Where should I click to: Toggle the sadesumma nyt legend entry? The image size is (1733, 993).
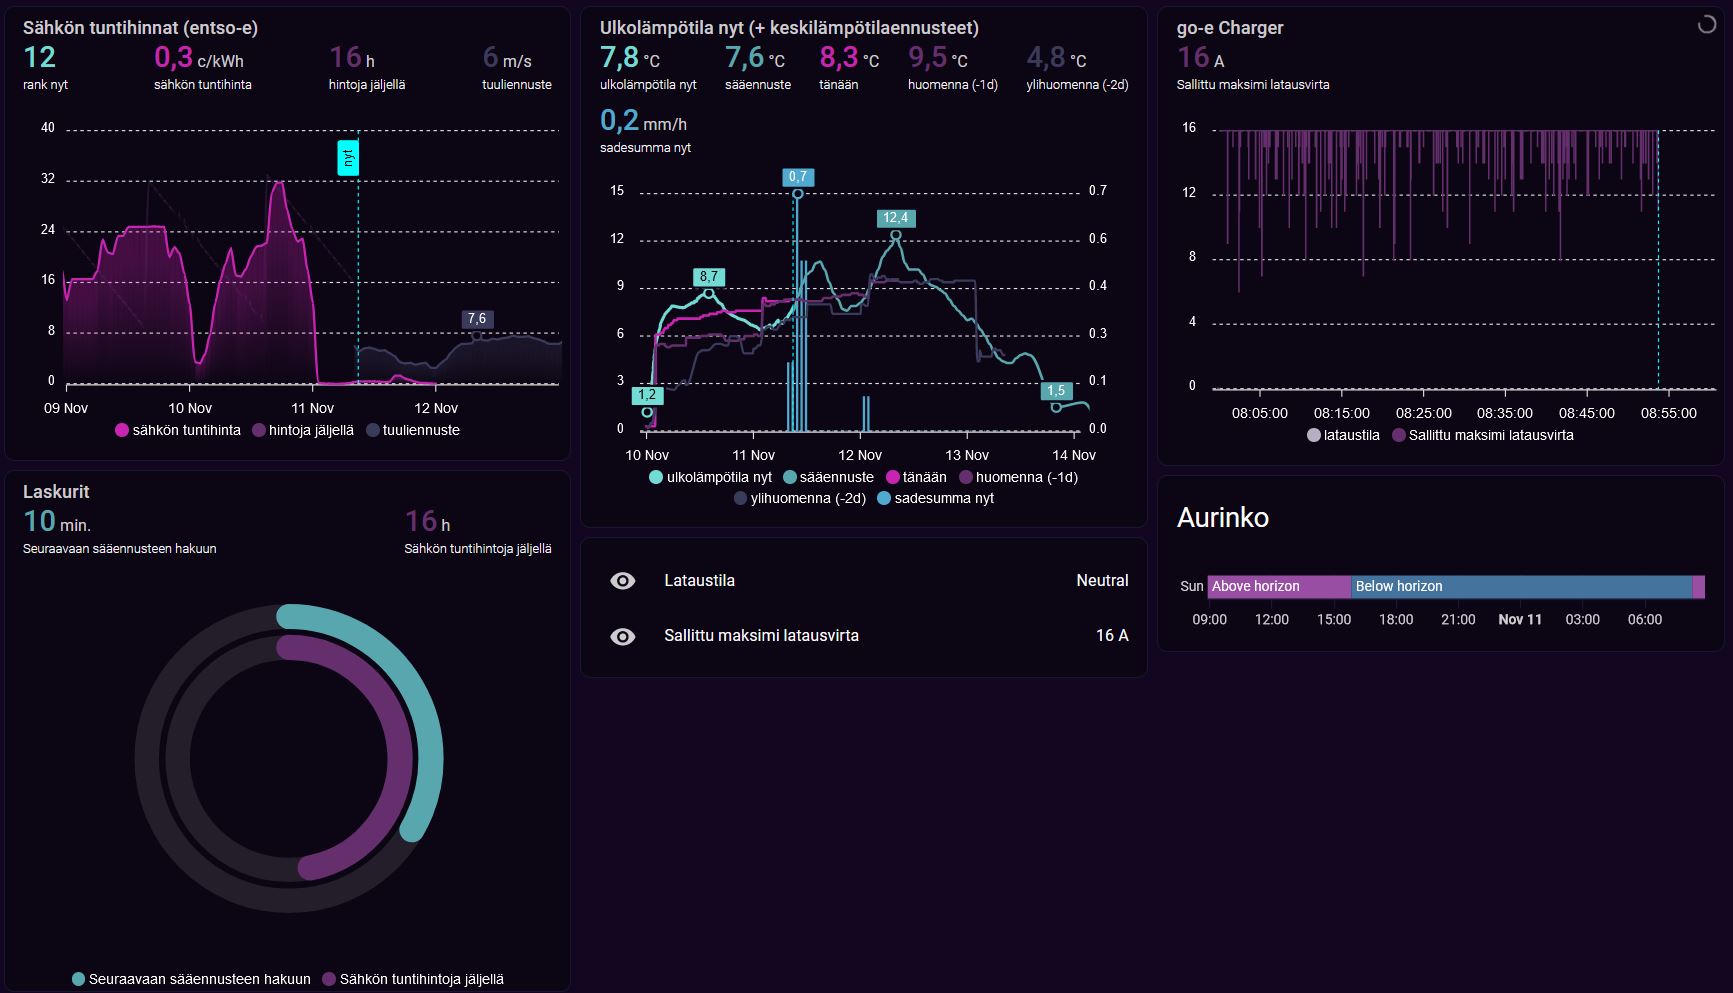(936, 498)
